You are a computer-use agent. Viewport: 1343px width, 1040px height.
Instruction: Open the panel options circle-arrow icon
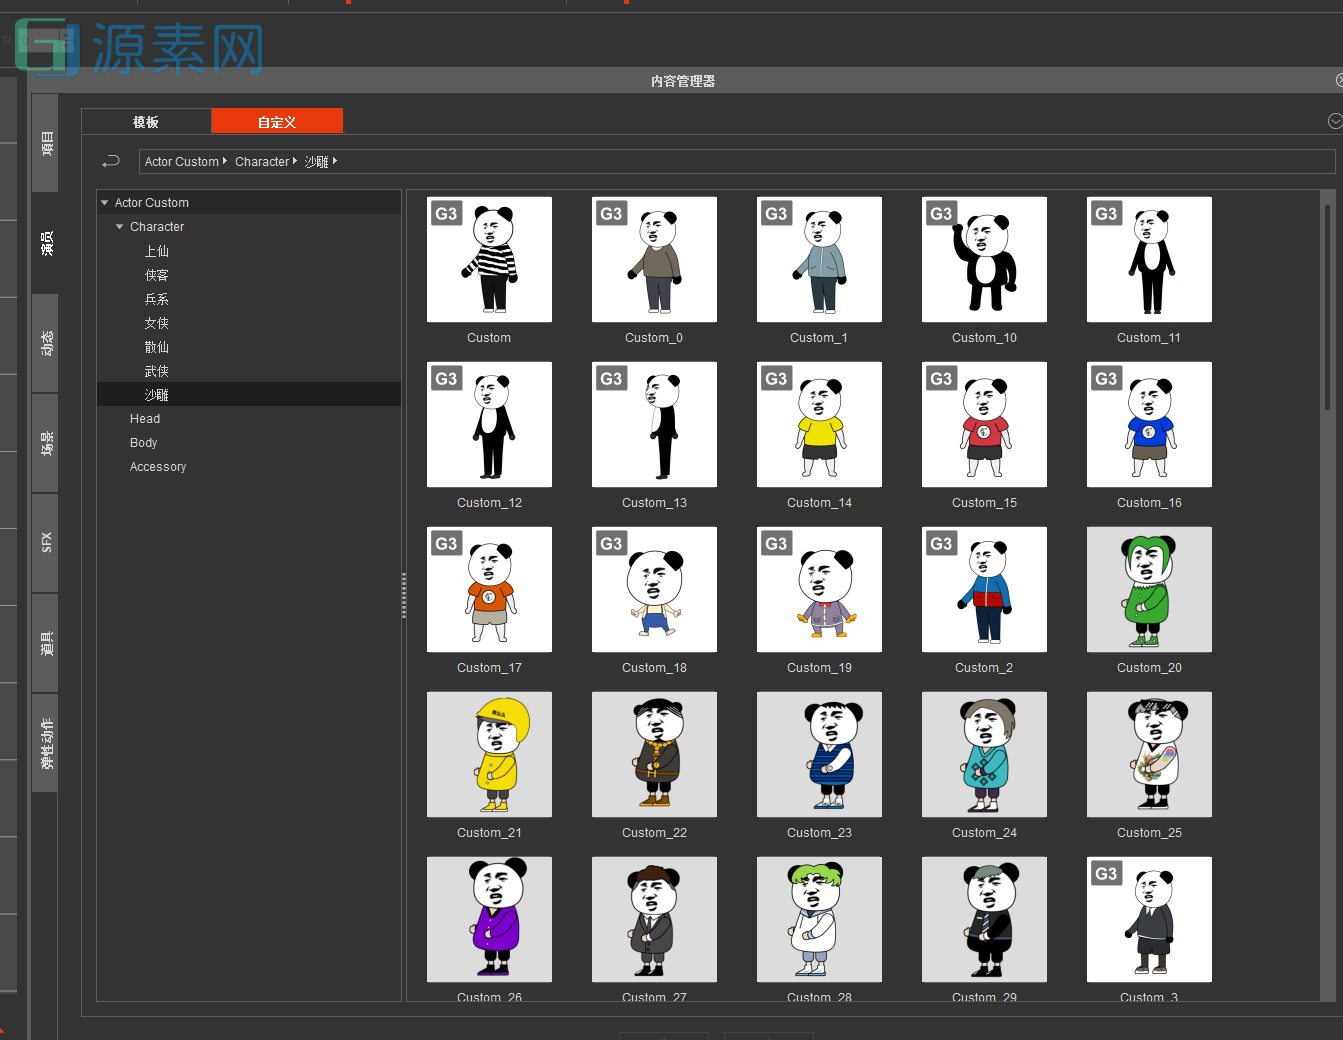point(1334,121)
